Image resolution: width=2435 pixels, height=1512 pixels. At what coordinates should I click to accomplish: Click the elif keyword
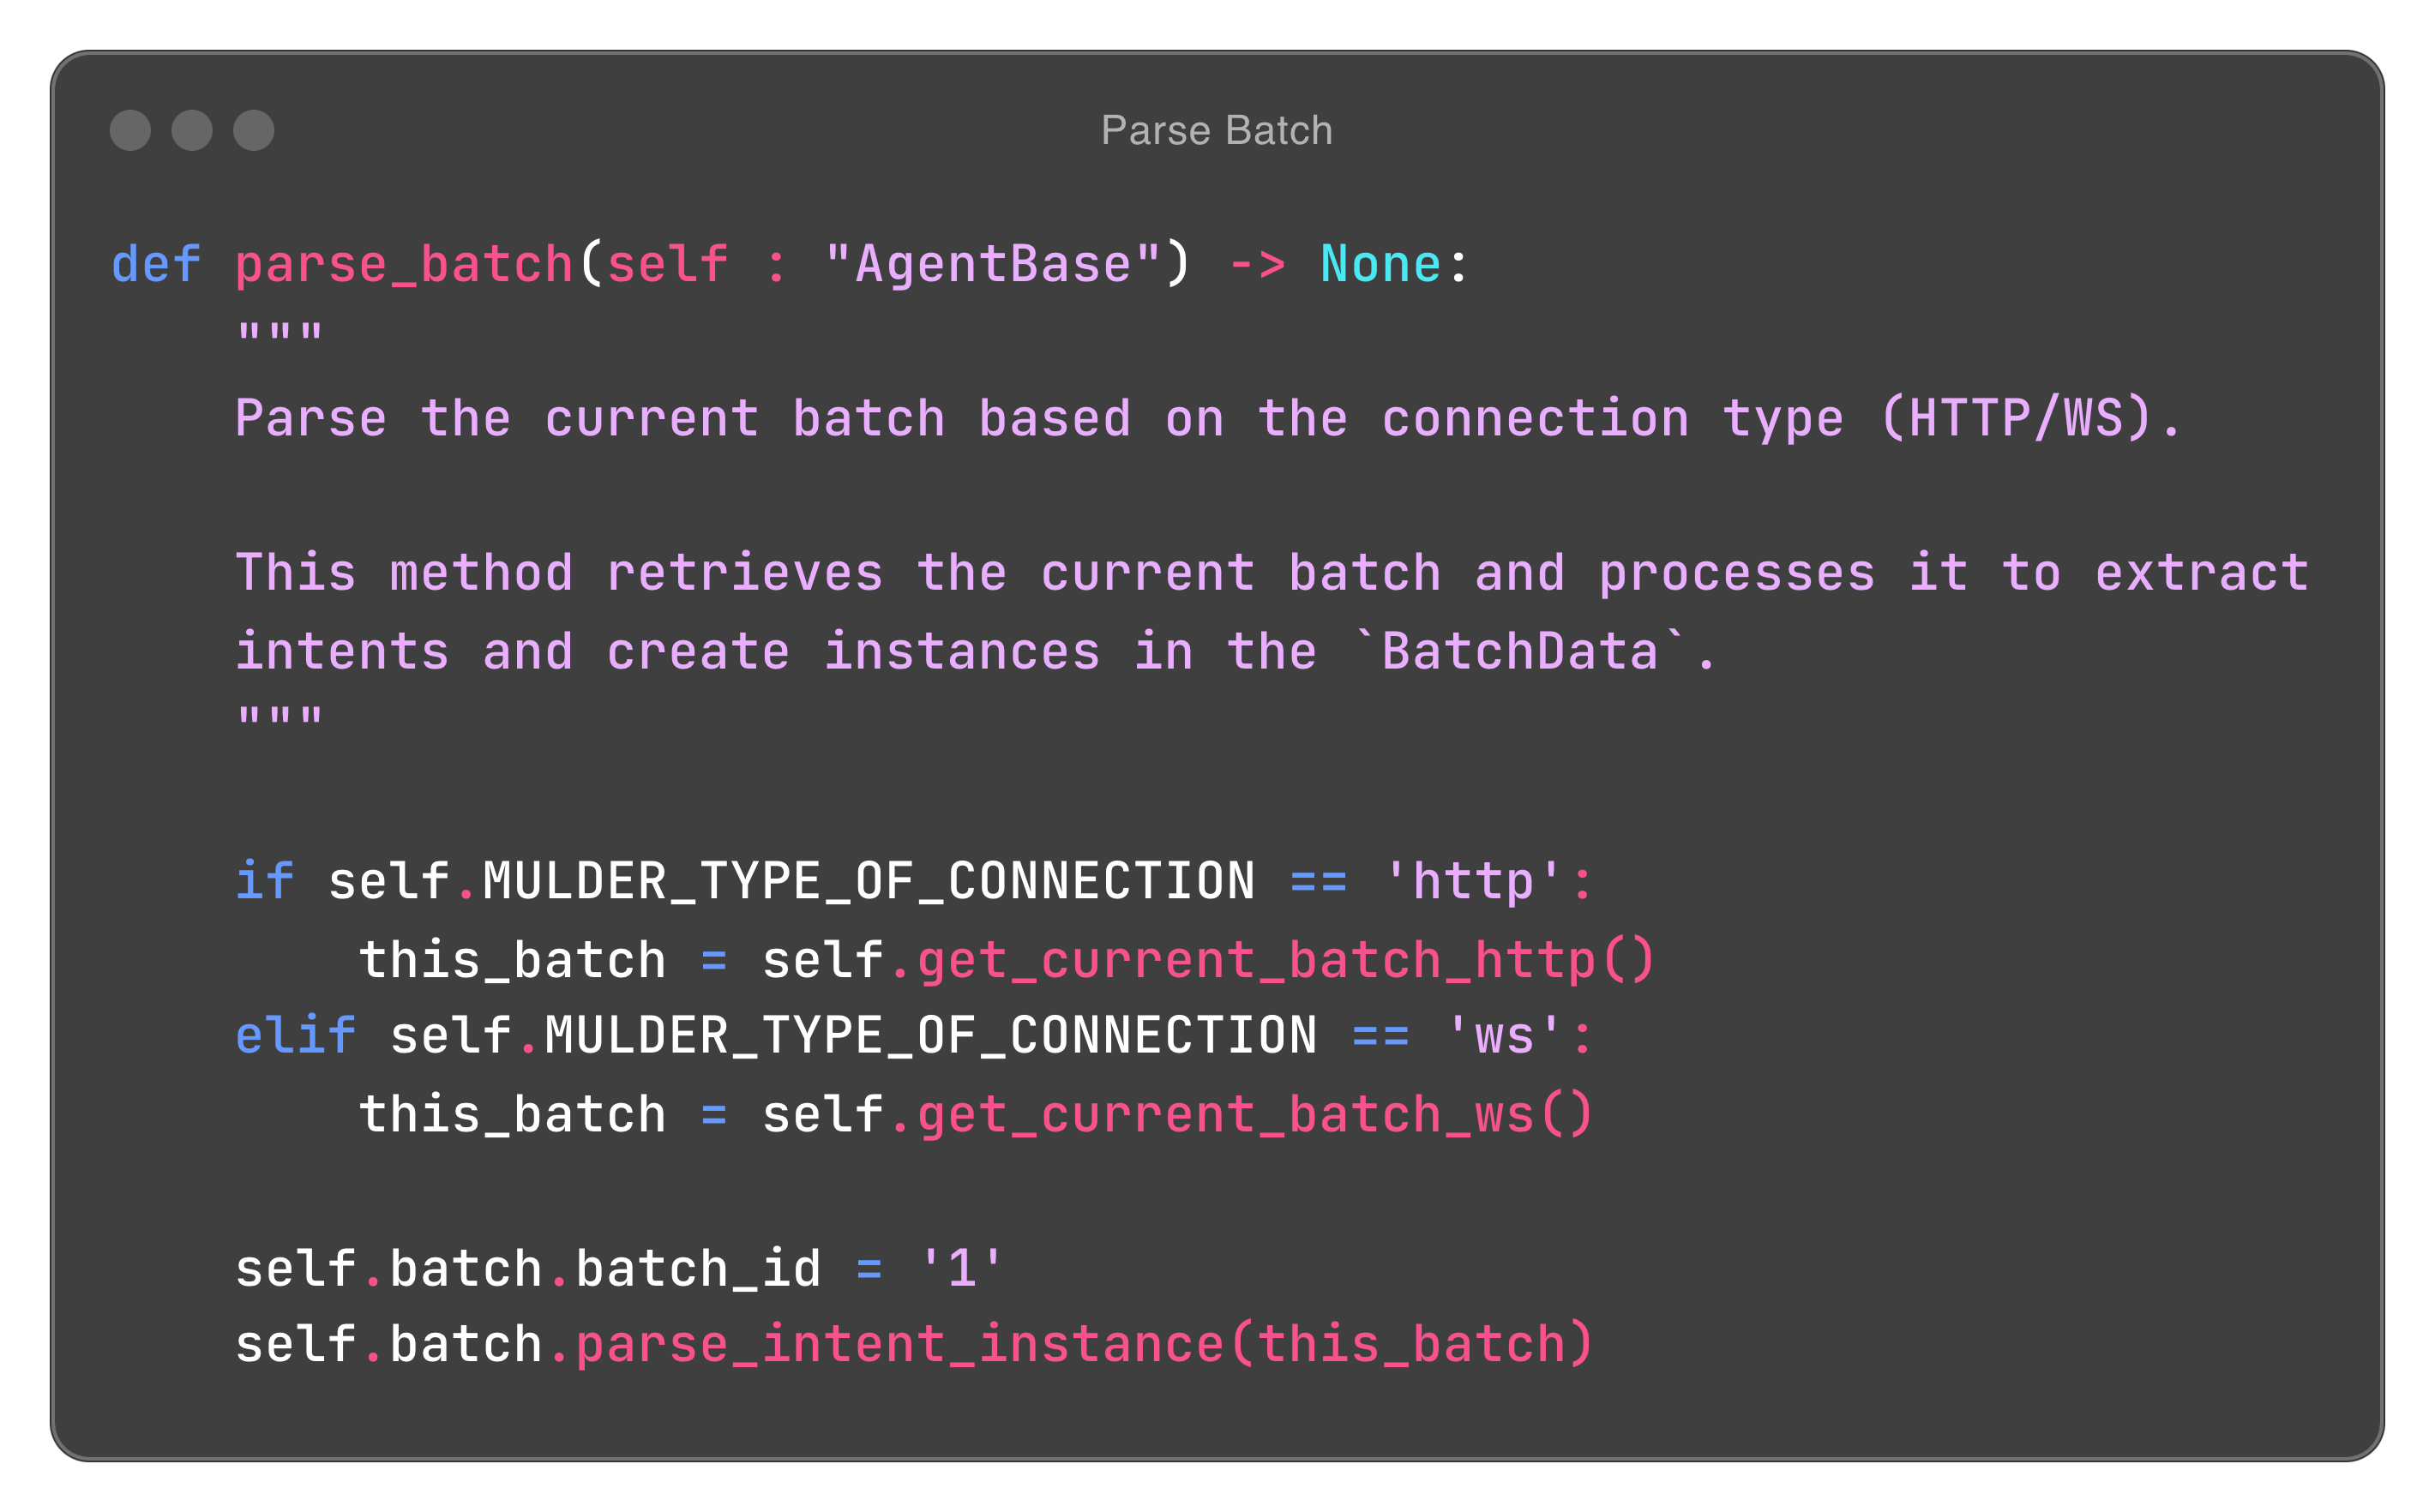295,1036
